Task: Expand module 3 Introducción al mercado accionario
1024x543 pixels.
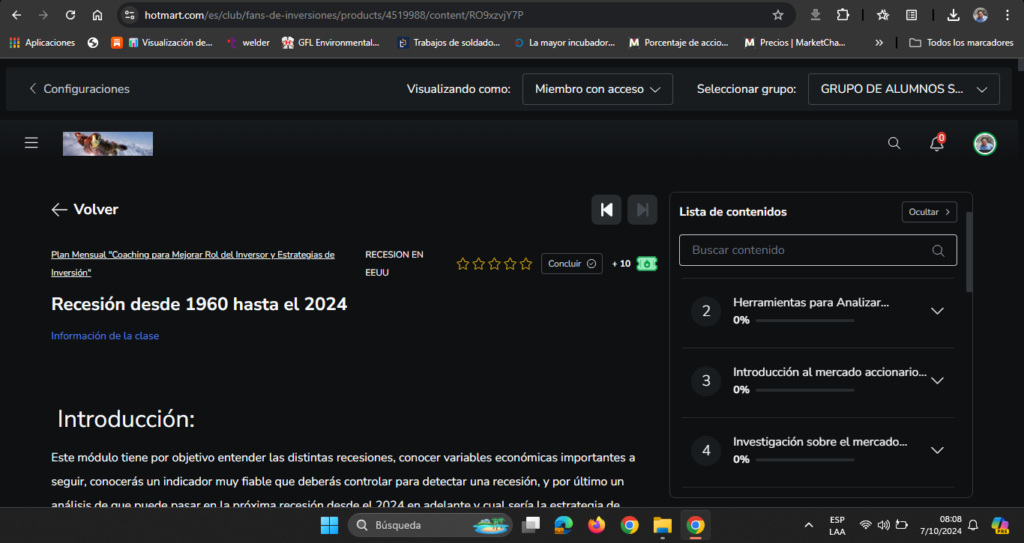Action: click(936, 380)
